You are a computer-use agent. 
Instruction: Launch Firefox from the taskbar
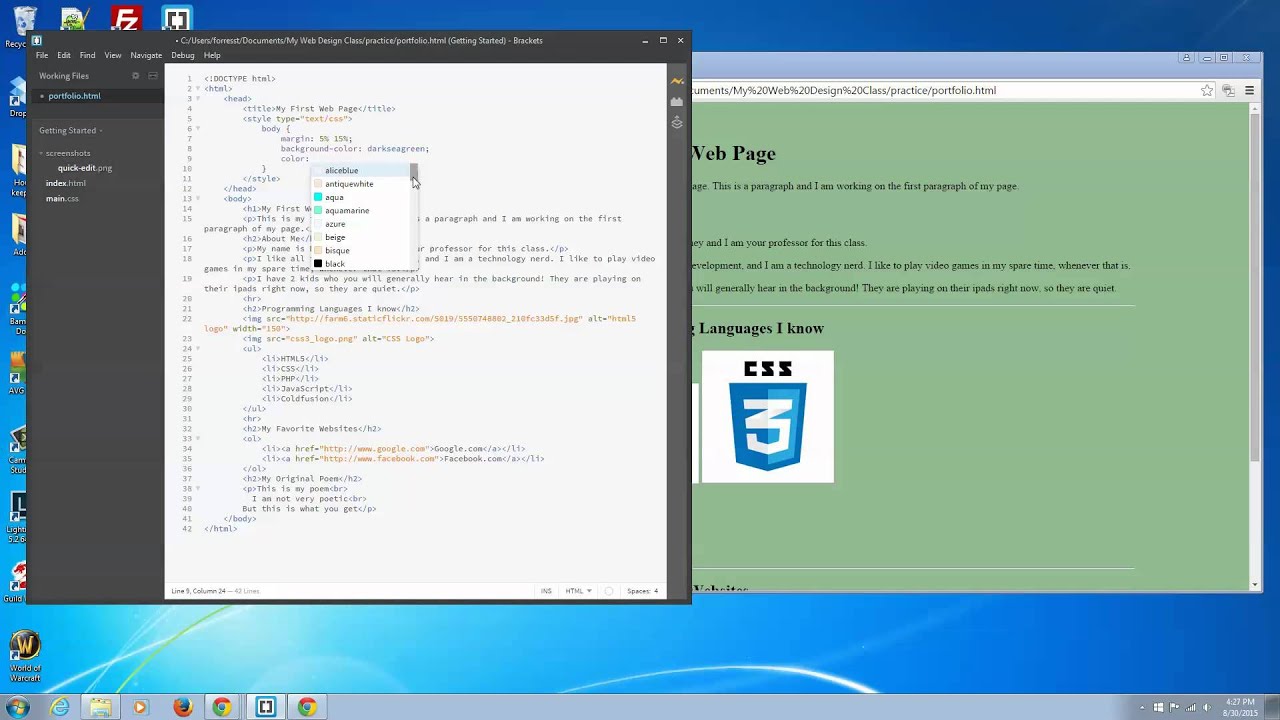click(x=182, y=707)
